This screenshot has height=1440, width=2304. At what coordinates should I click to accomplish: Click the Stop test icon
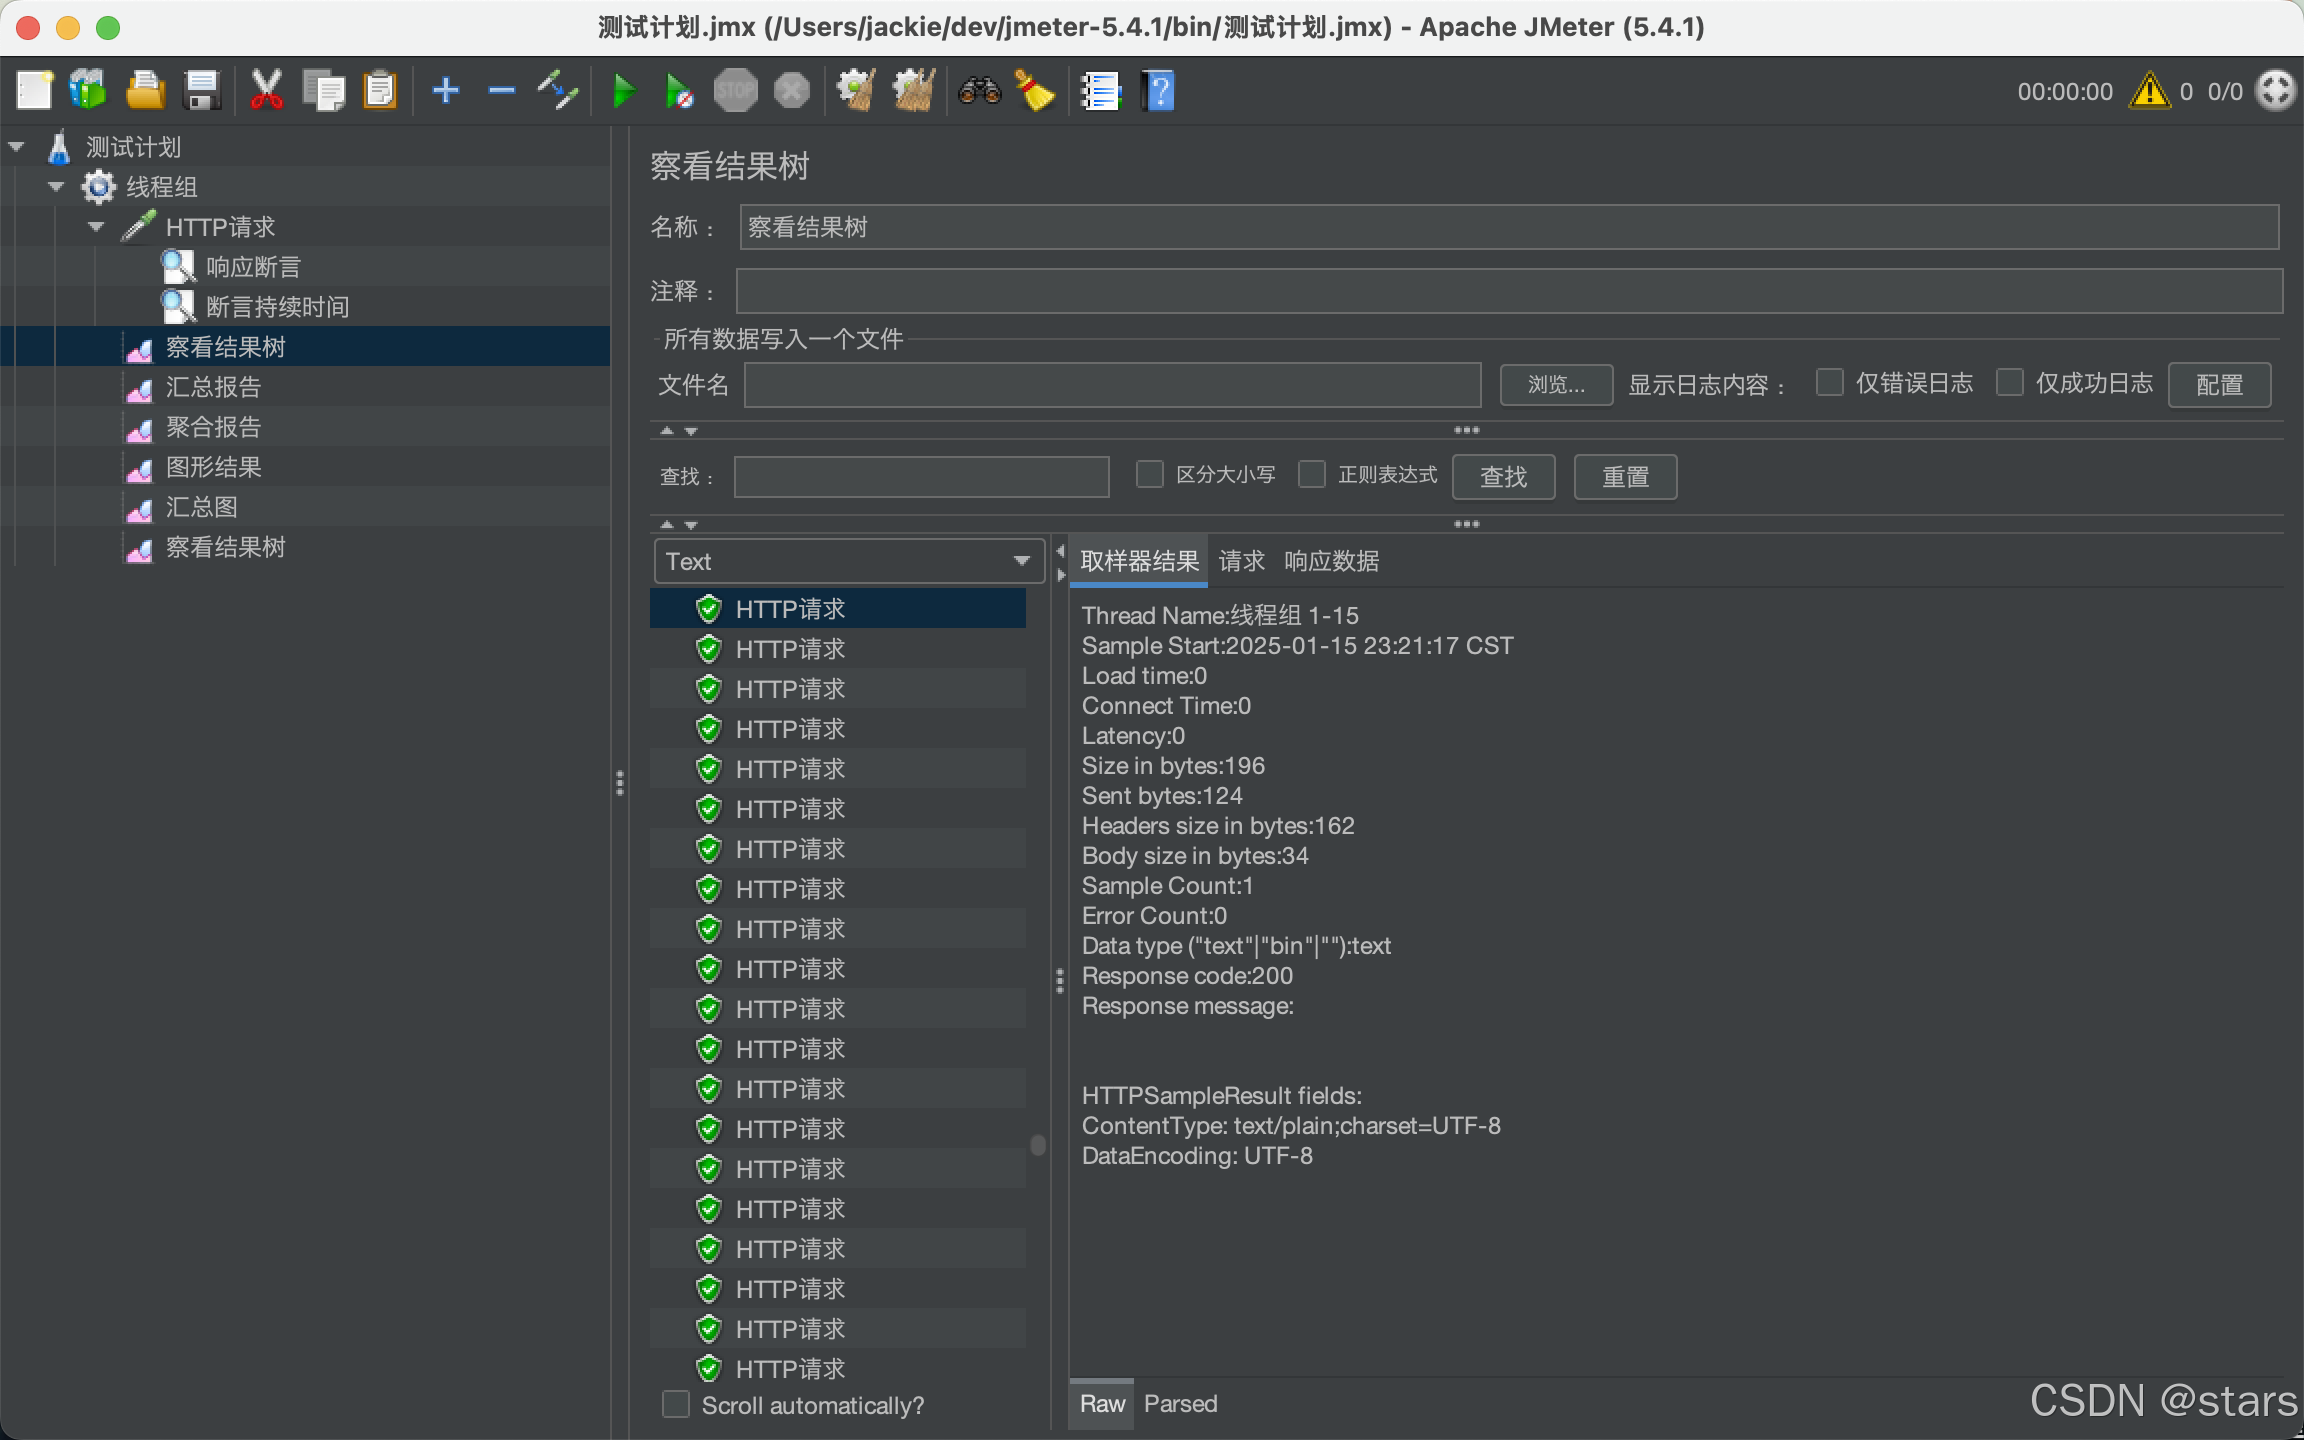[735, 91]
